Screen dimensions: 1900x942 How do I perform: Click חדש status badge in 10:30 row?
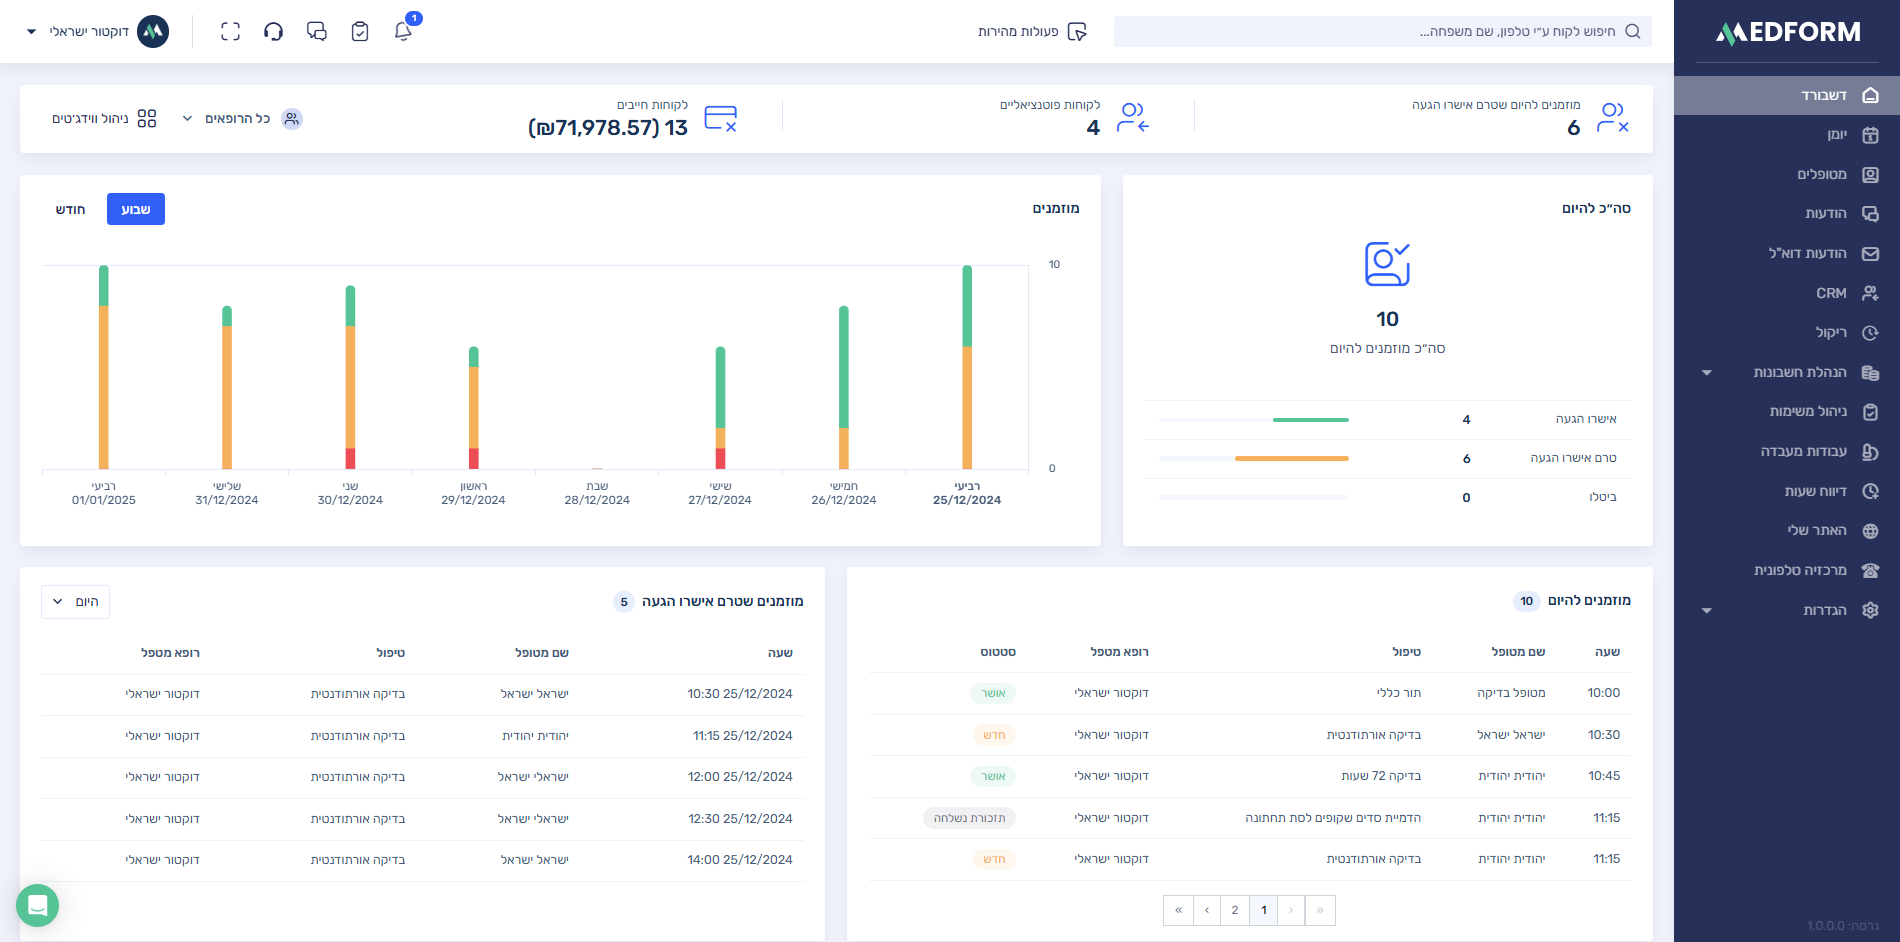994,735
